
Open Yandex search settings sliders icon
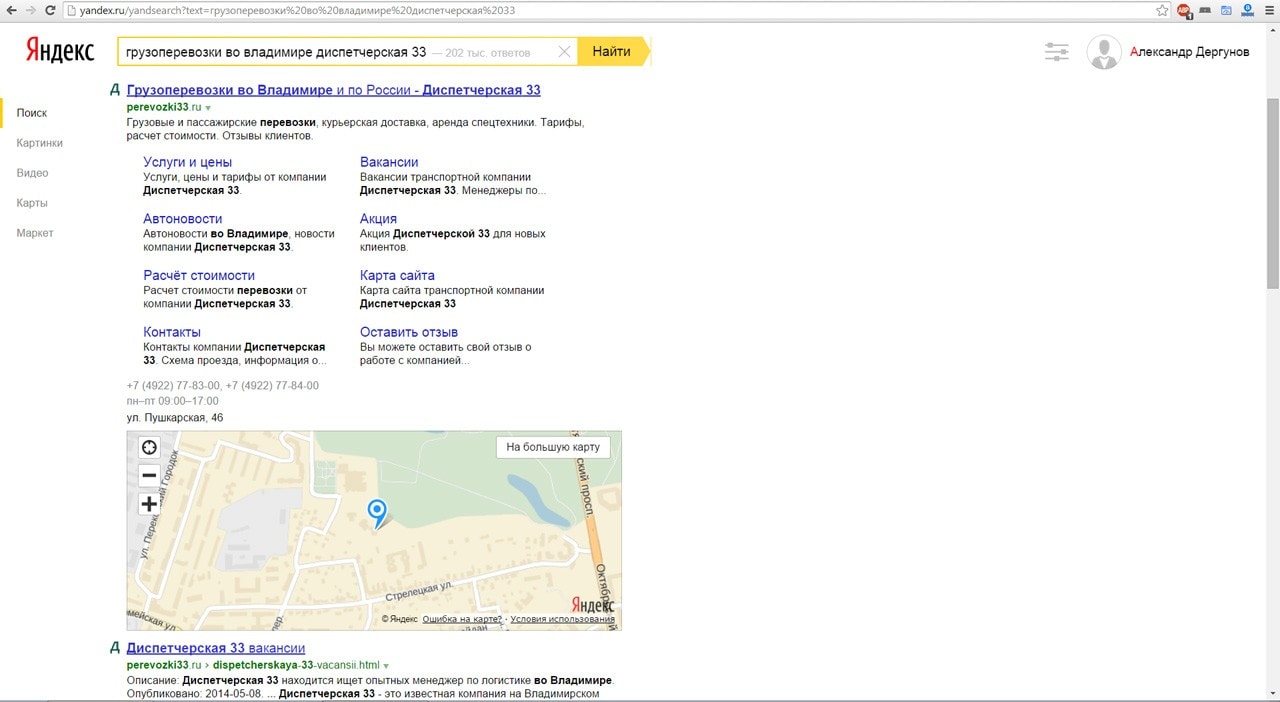(1056, 52)
